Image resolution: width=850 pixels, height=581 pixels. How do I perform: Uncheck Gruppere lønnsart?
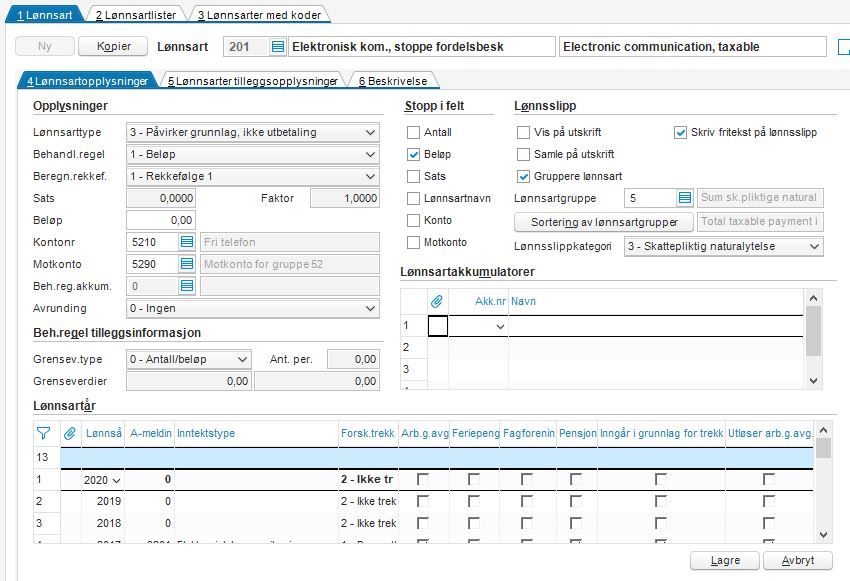click(x=524, y=176)
